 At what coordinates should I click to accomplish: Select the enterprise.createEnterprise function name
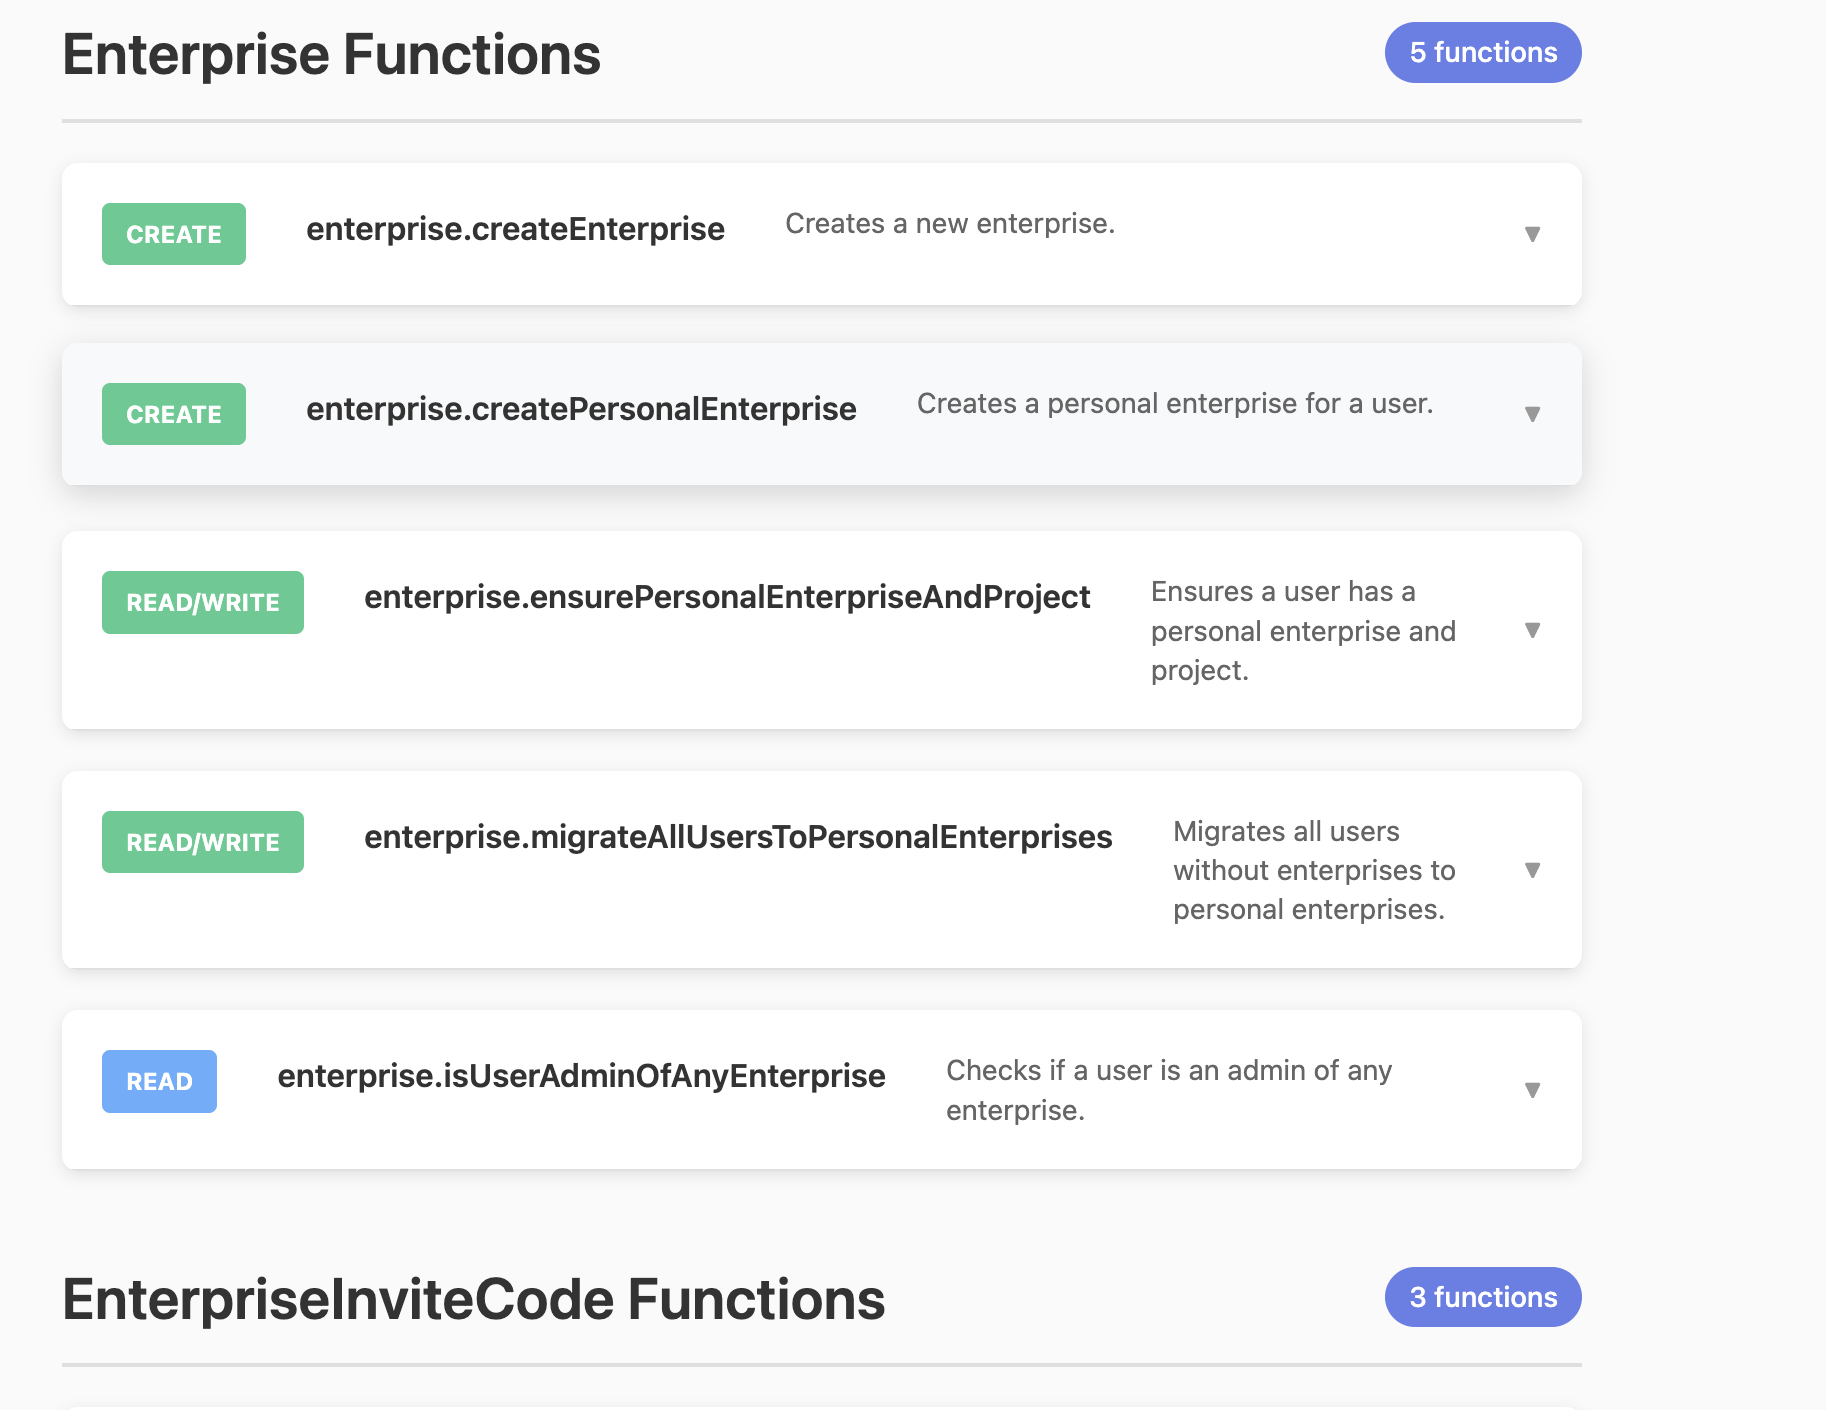[515, 229]
